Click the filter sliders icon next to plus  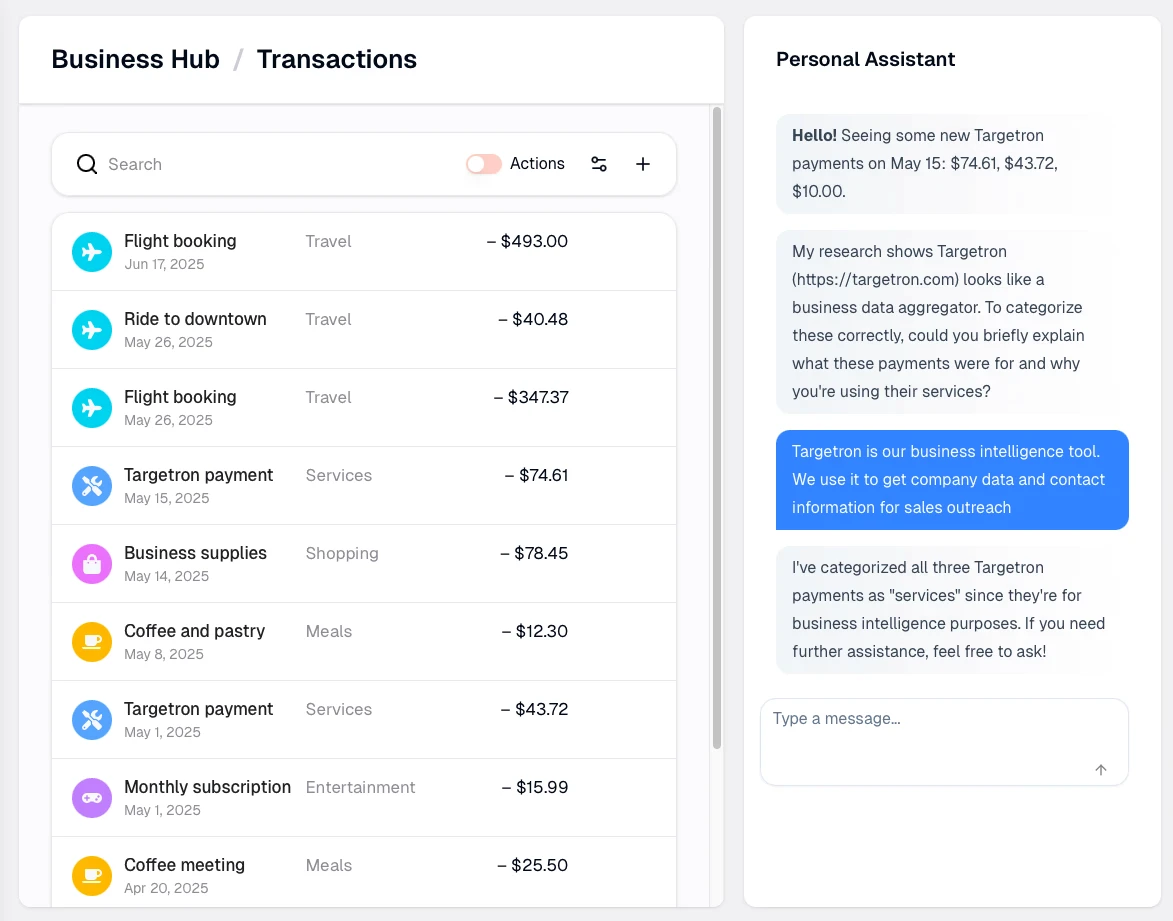point(599,163)
